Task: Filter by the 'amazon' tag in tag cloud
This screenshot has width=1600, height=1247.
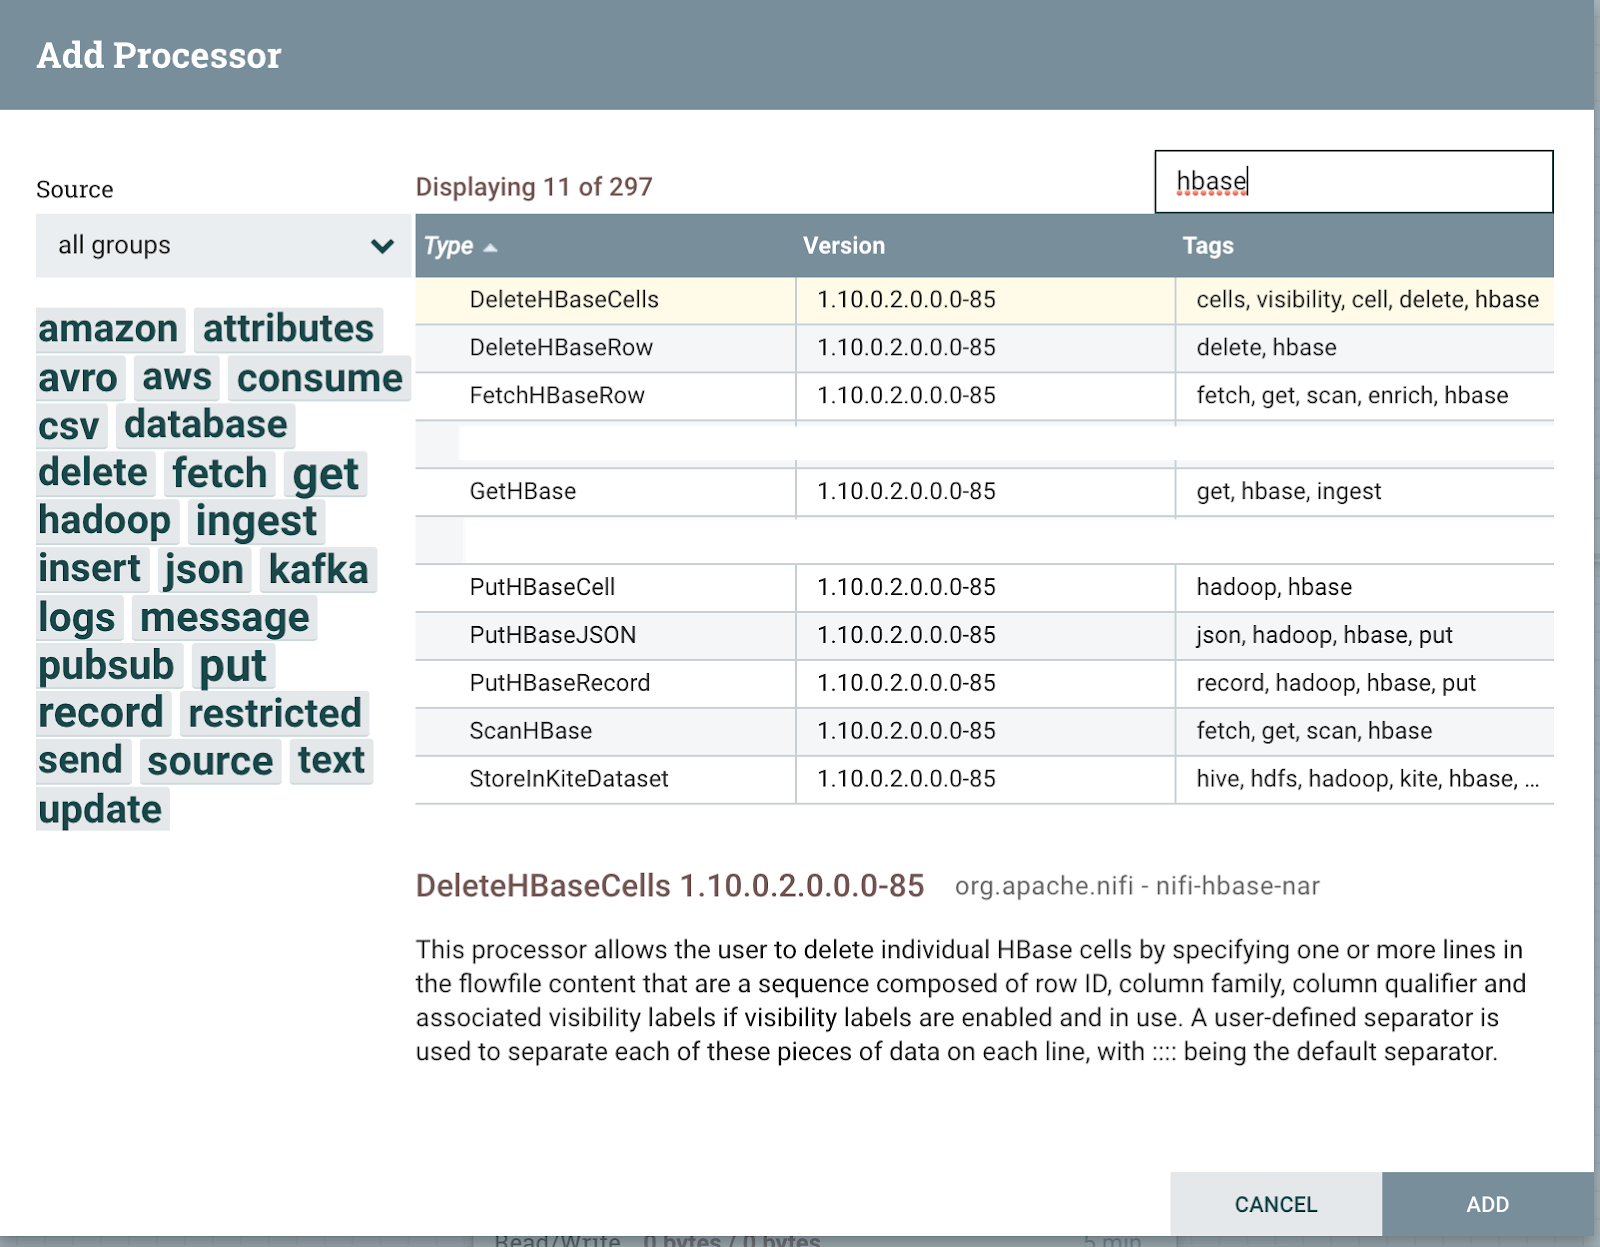Action: tap(109, 329)
